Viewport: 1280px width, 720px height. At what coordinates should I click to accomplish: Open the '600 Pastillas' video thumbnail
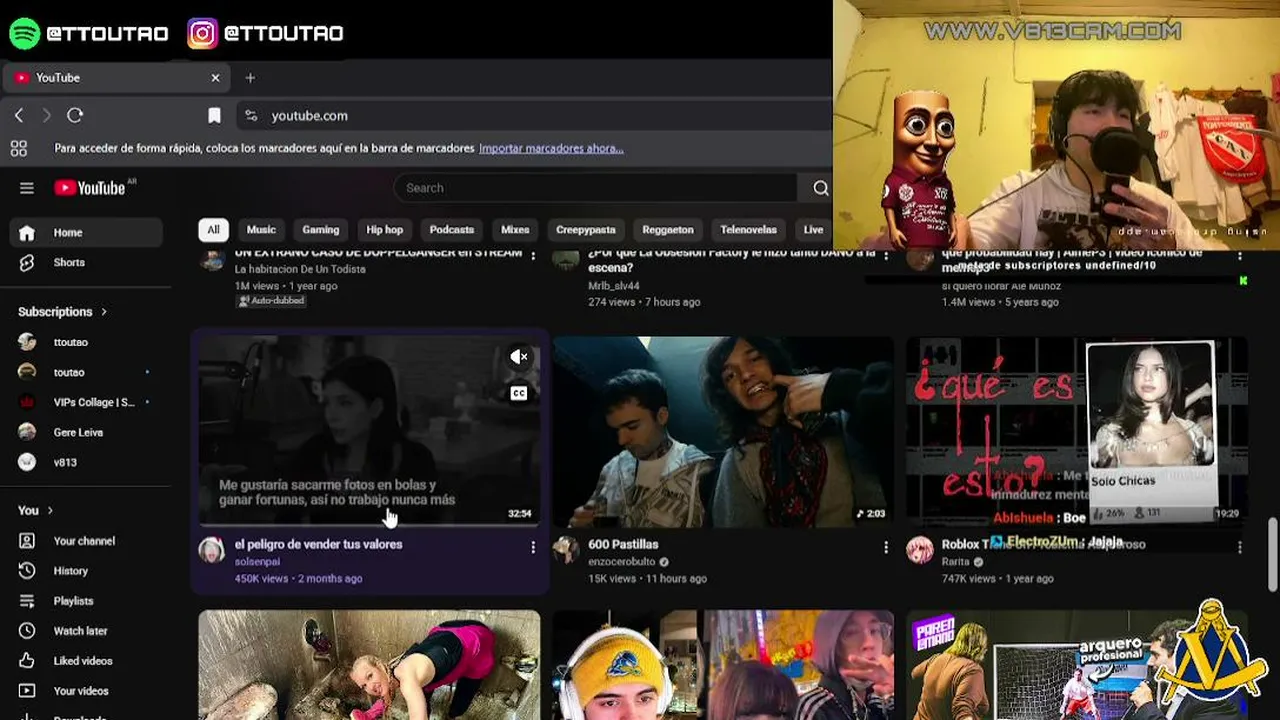point(723,431)
